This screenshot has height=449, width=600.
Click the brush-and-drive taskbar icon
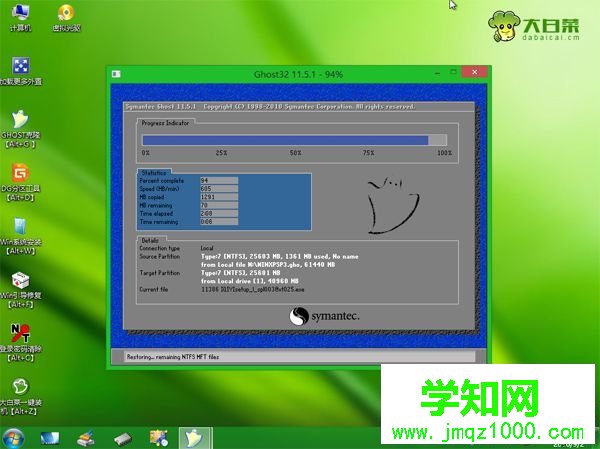tap(86, 439)
